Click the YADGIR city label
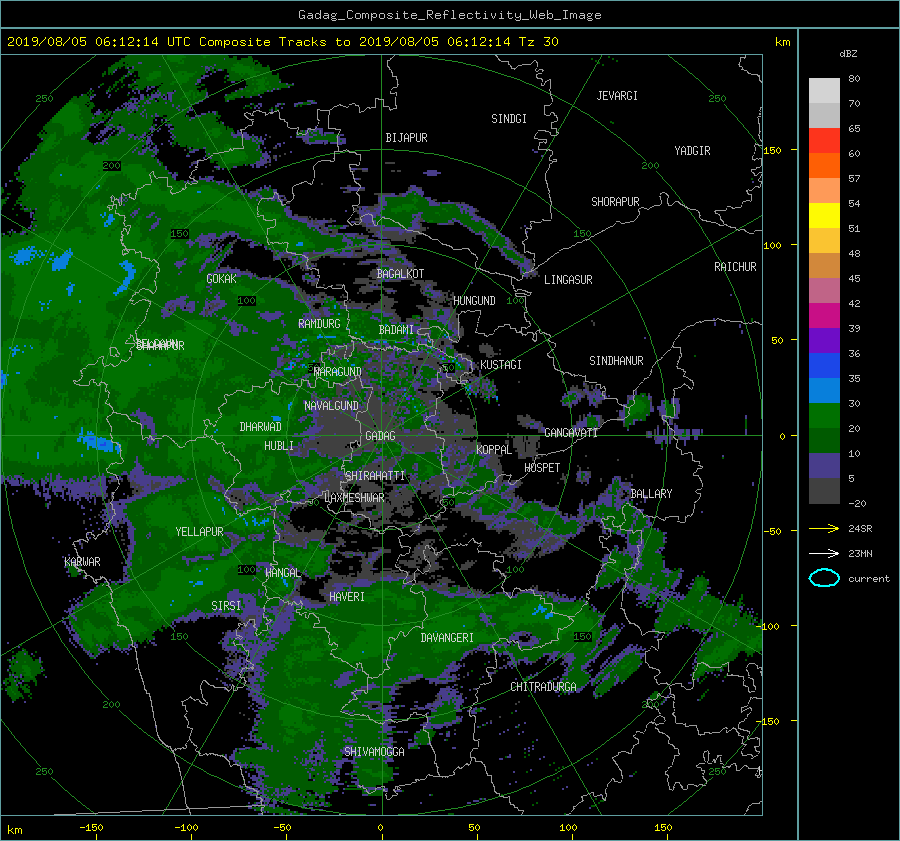Screen dimensions: 900x841 [x=692, y=151]
